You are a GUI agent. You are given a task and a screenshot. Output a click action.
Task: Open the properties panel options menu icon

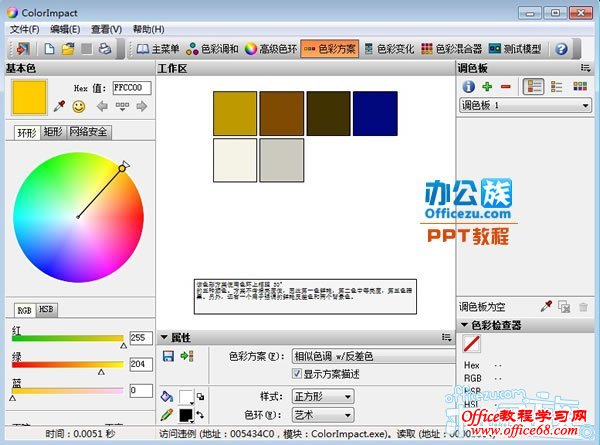point(447,337)
